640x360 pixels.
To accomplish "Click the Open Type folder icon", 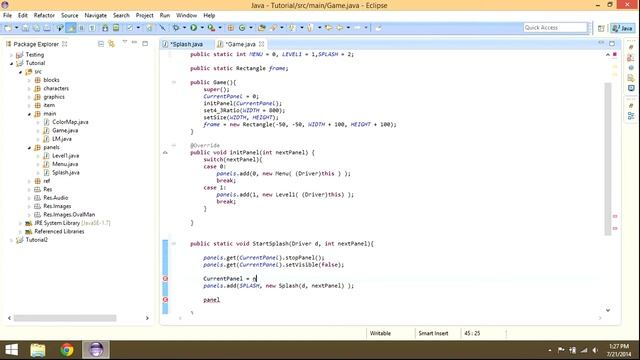I will pos(262,28).
